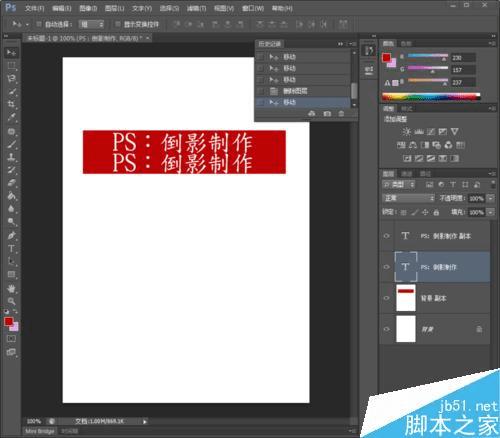
Task: Select the Clone Stamp tool
Action: 11,157
